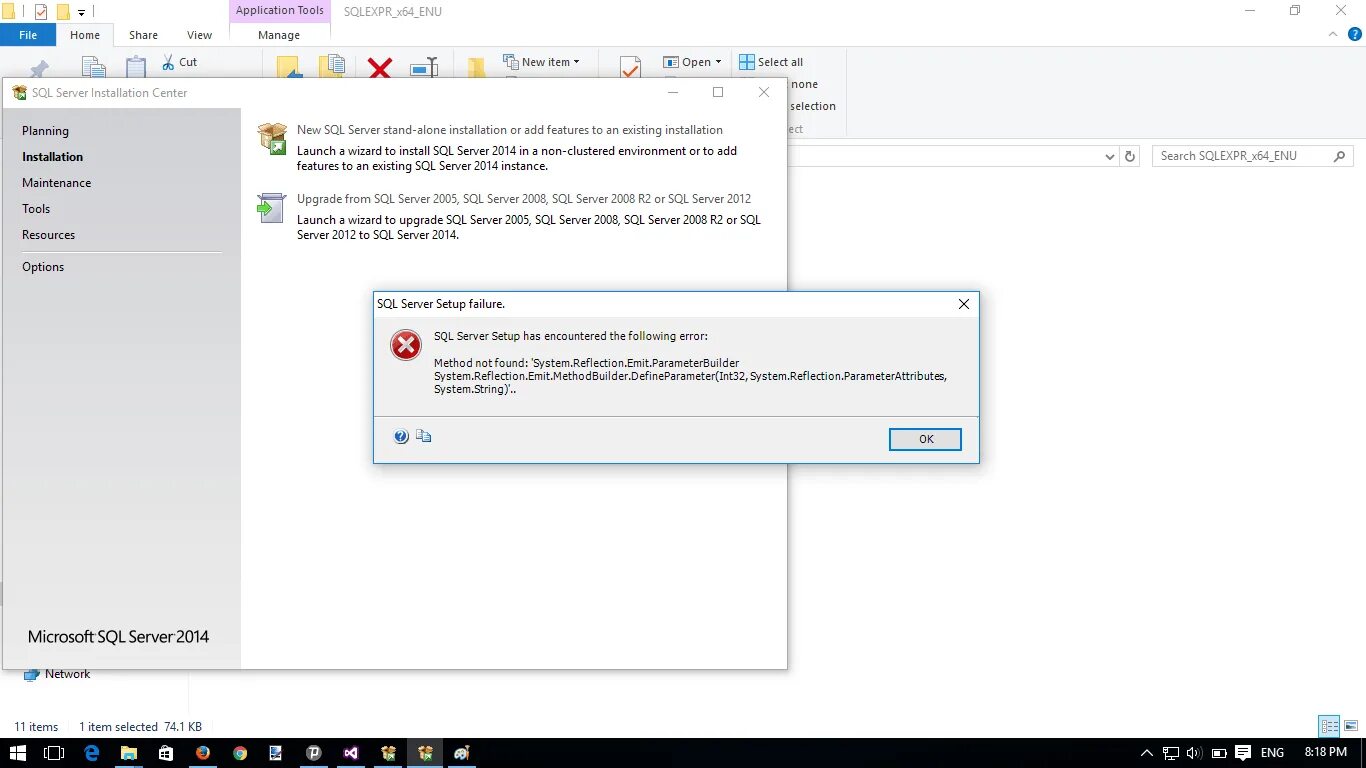Expand the Explorer address bar history dropdown
Image resolution: width=1366 pixels, height=768 pixels.
click(x=1110, y=157)
